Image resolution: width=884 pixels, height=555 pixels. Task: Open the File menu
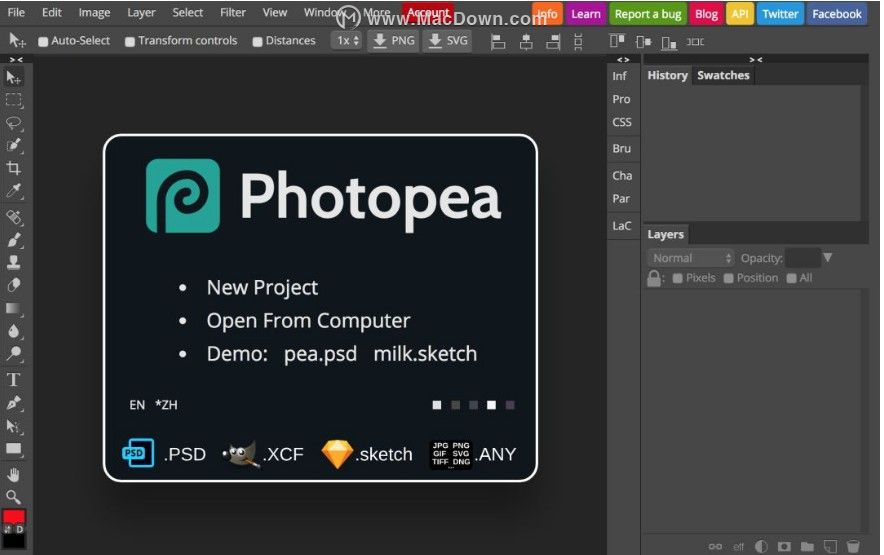pos(16,12)
